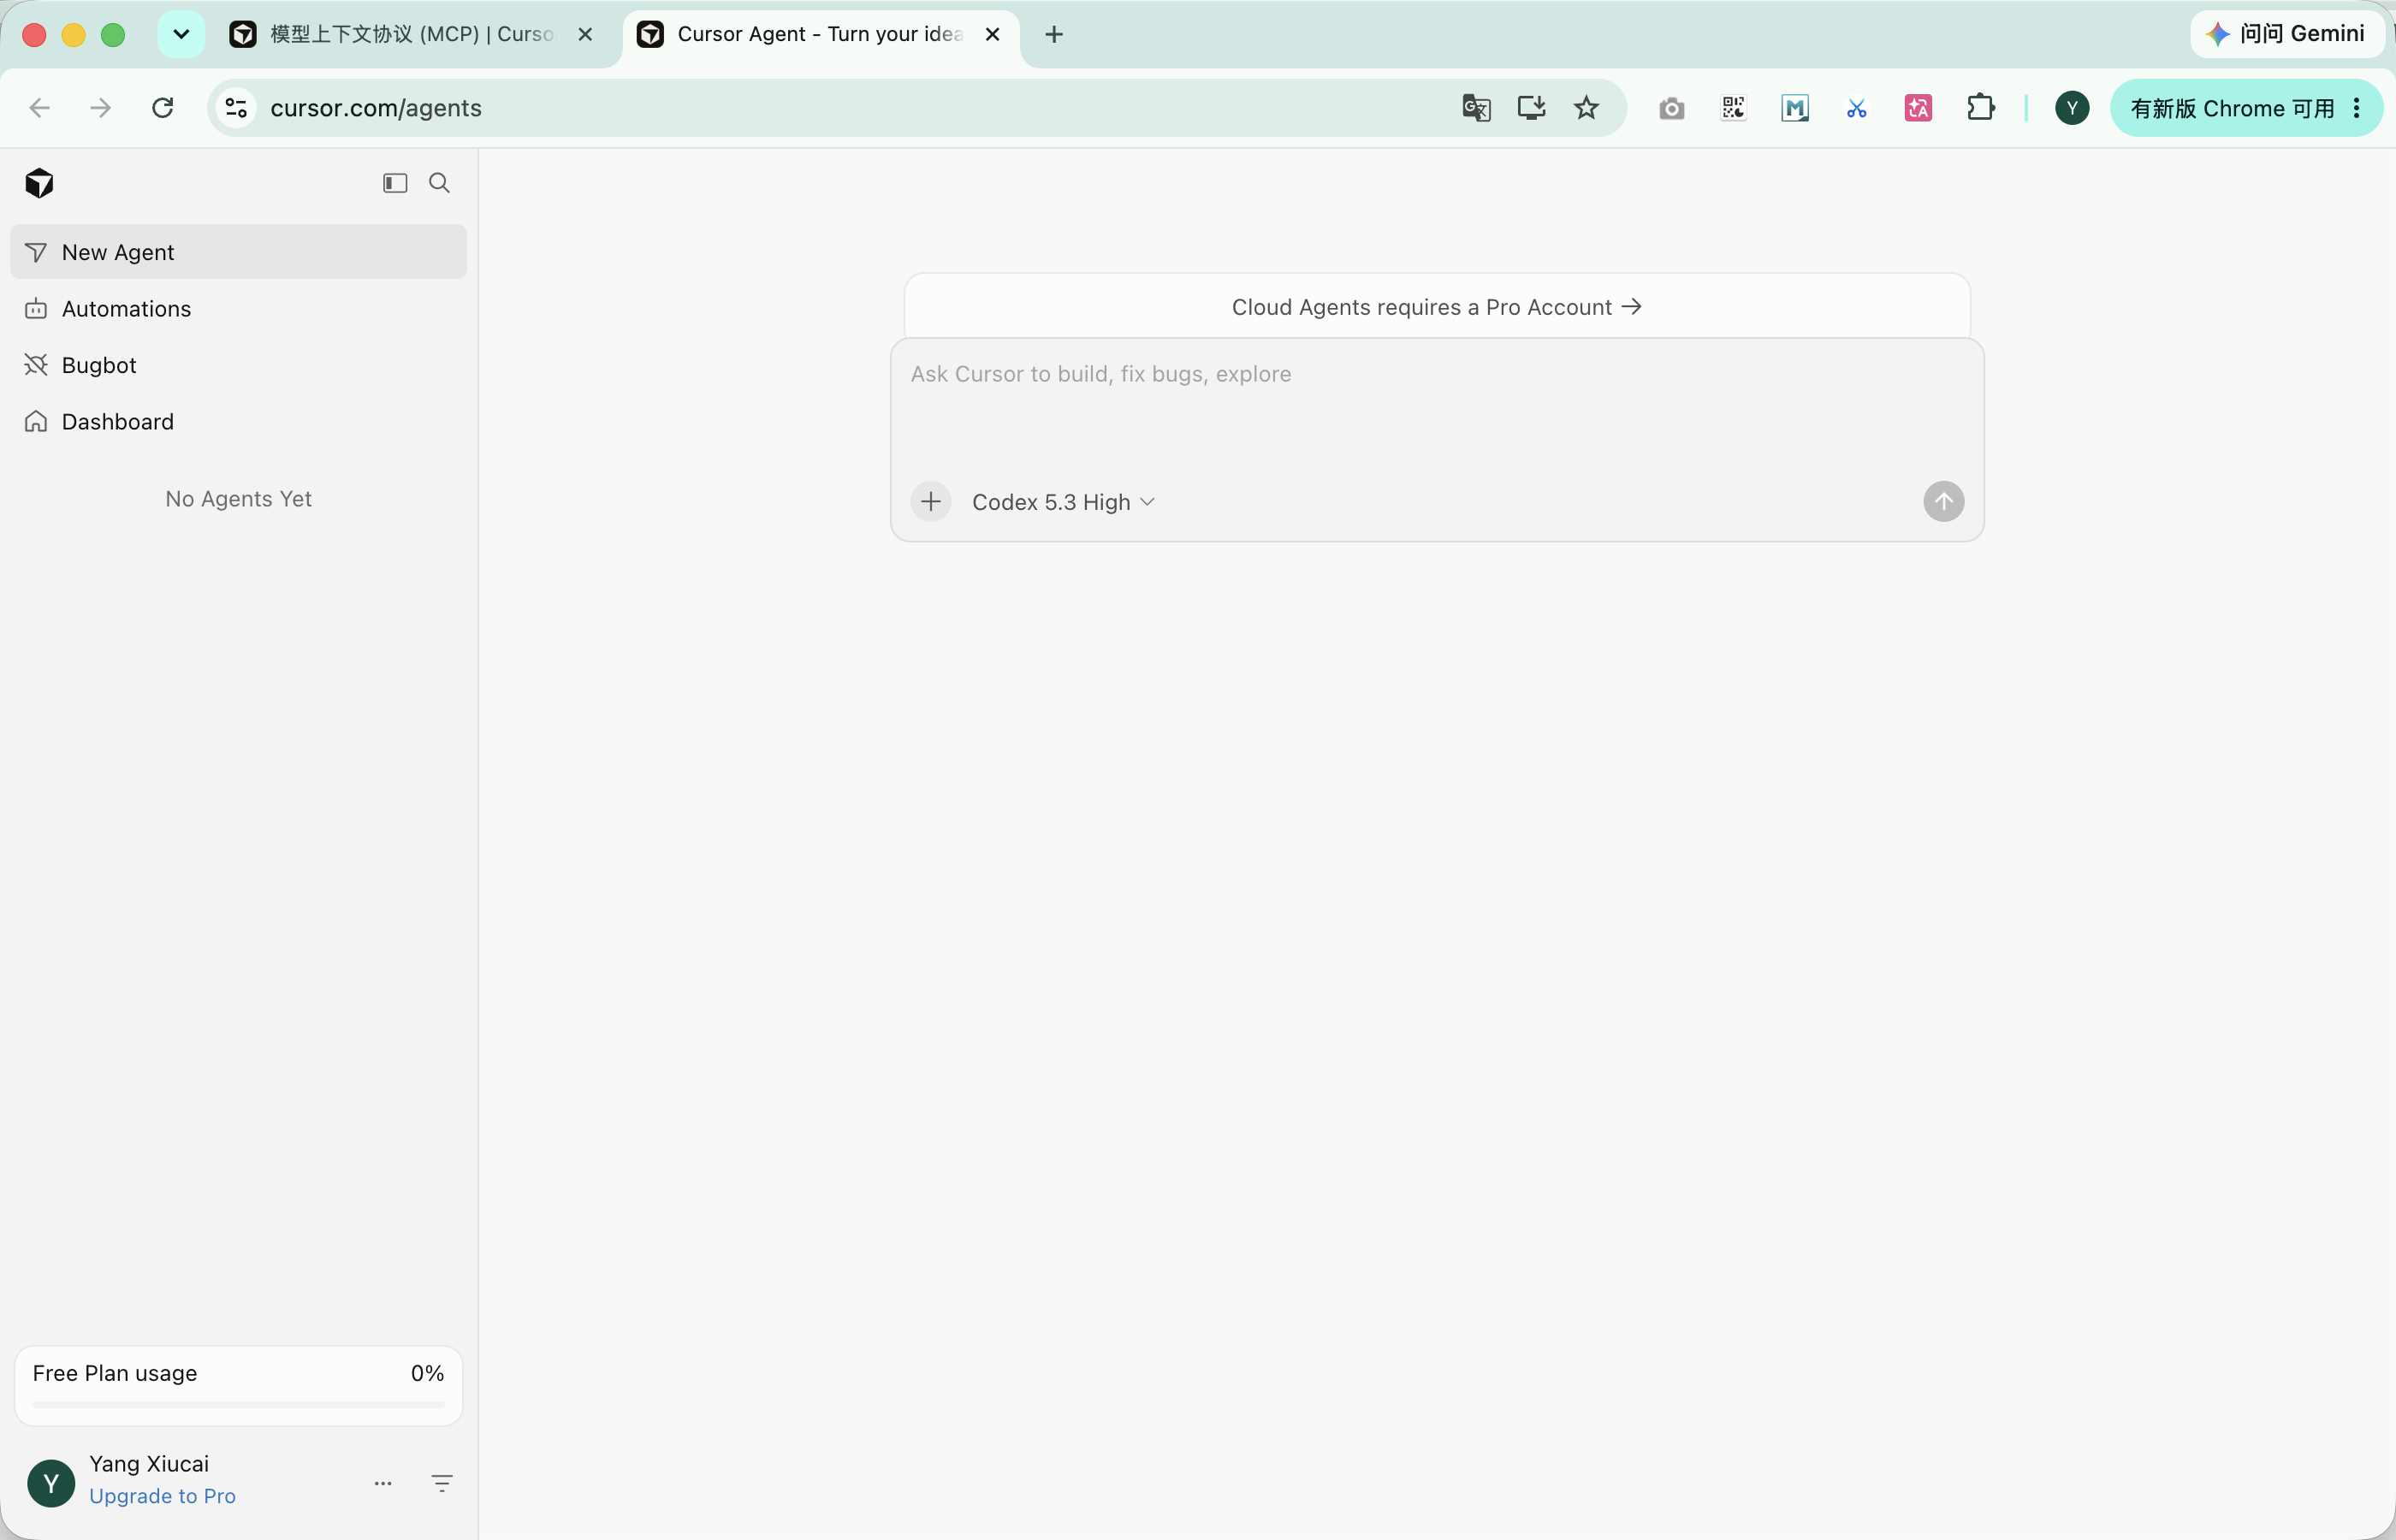The height and width of the screenshot is (1540, 2396).
Task: Click the plus attach button in prompt
Action: pos(931,502)
